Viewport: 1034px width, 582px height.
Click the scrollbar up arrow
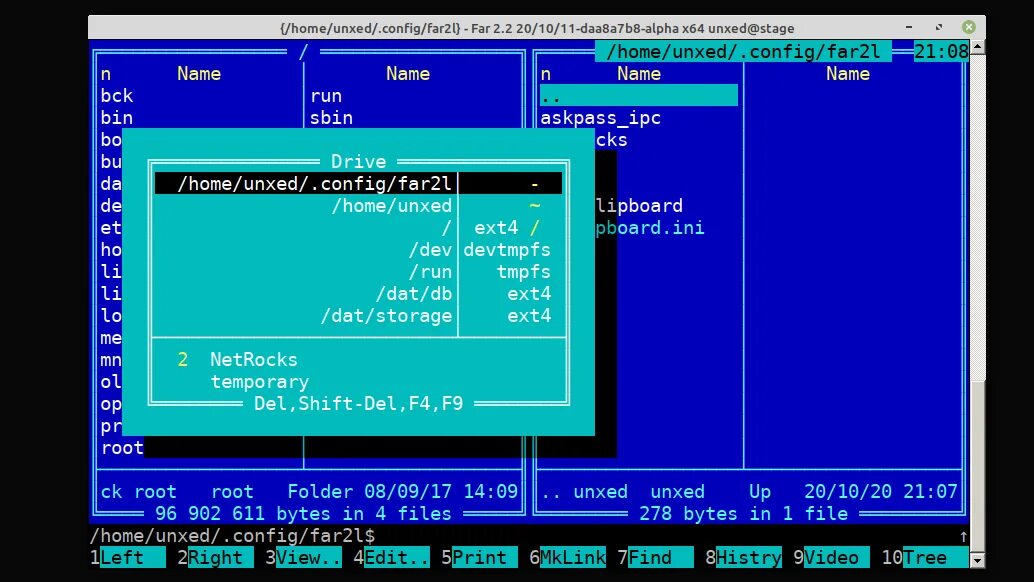point(978,47)
